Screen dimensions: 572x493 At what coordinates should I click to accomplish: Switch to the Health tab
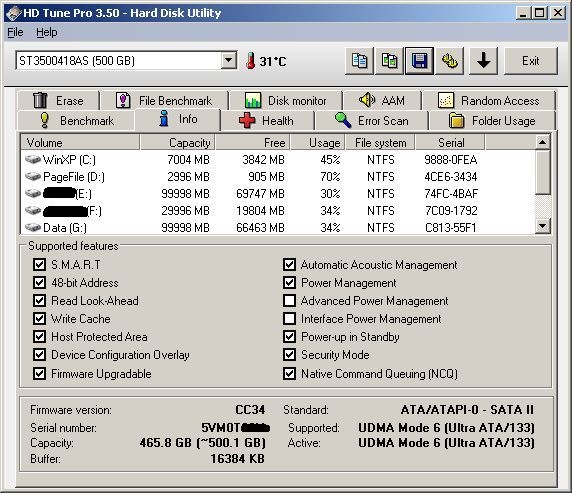(x=267, y=120)
